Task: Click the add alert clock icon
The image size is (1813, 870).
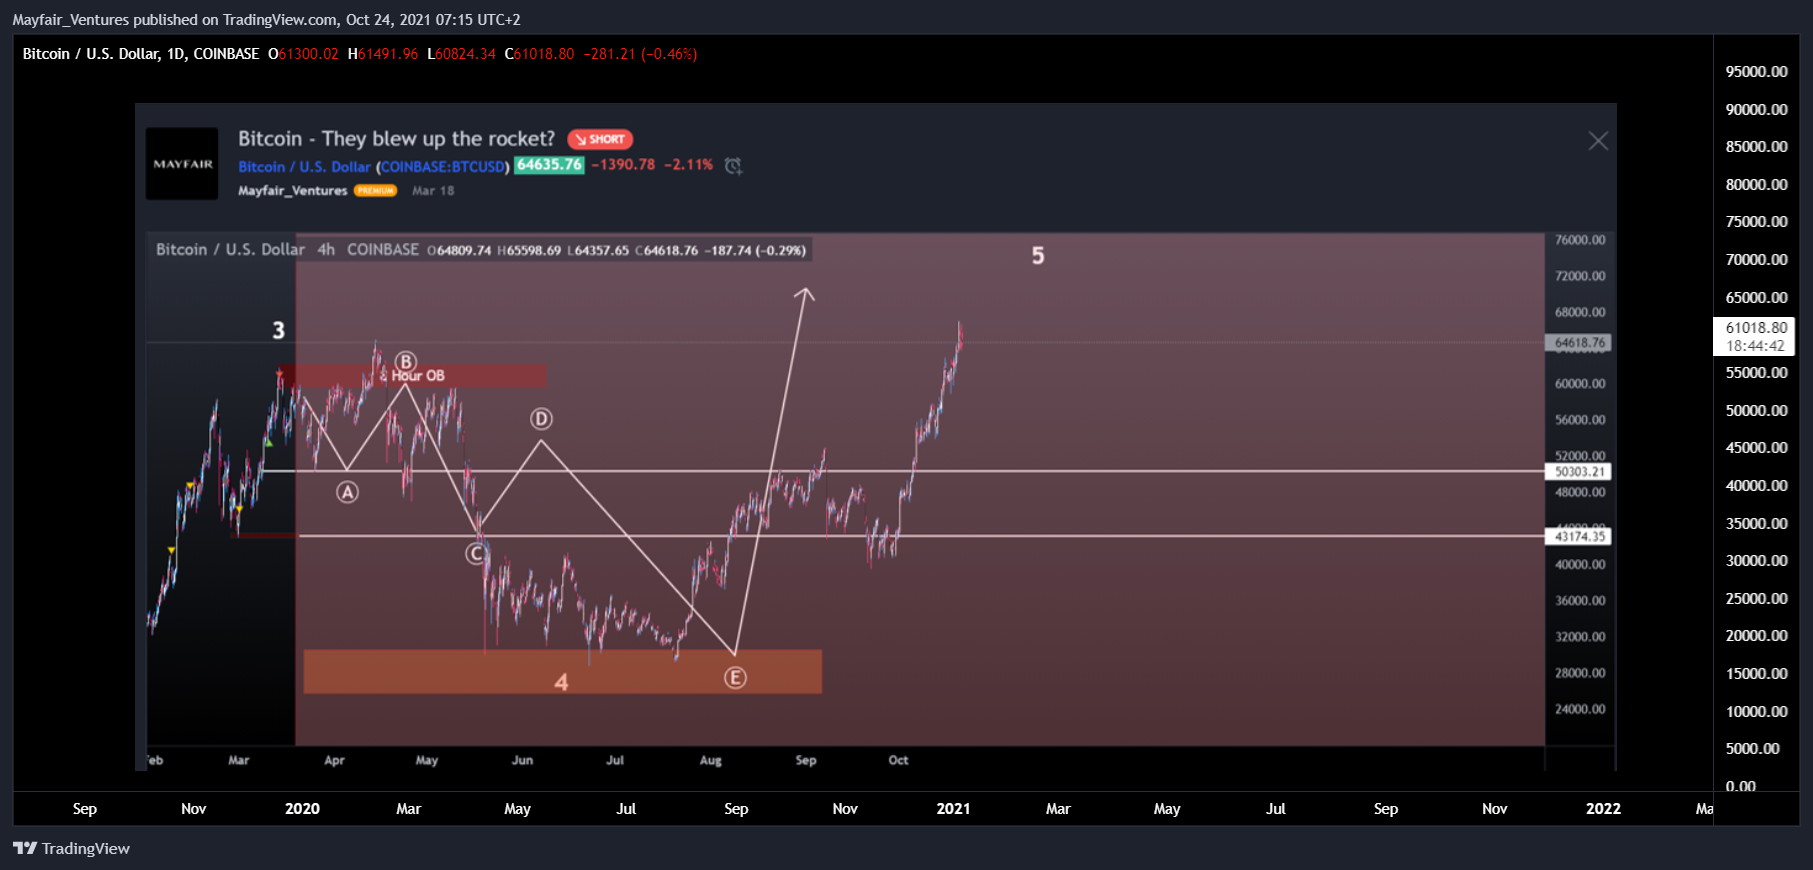Action: [x=733, y=166]
